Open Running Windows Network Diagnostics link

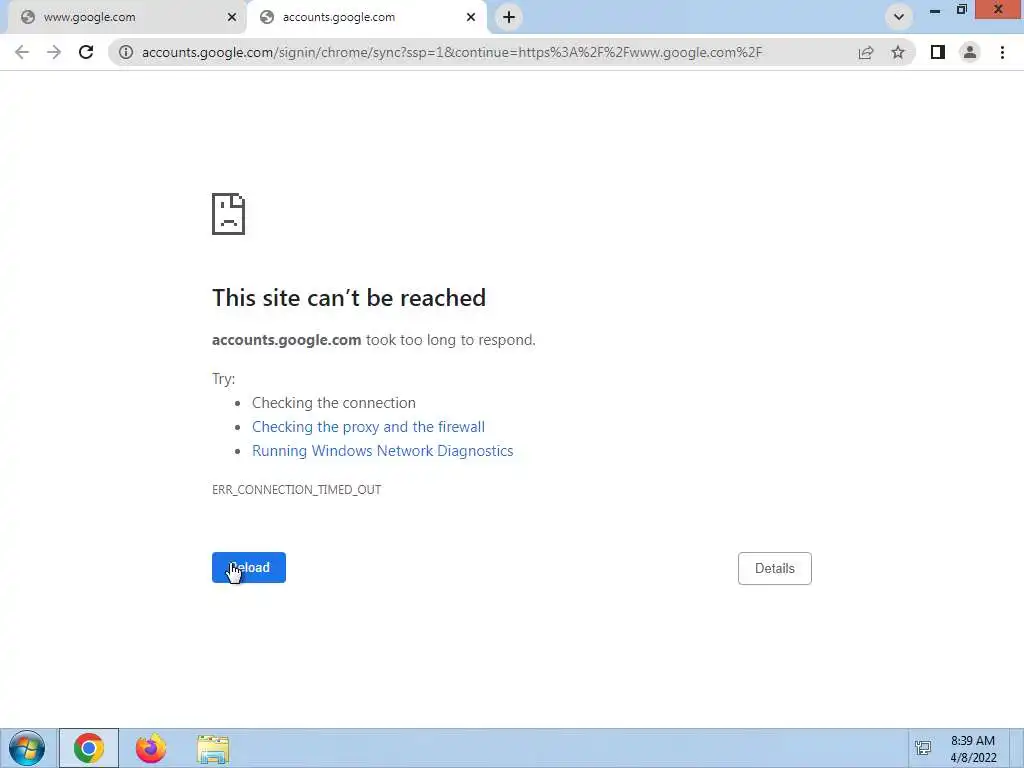[383, 451]
